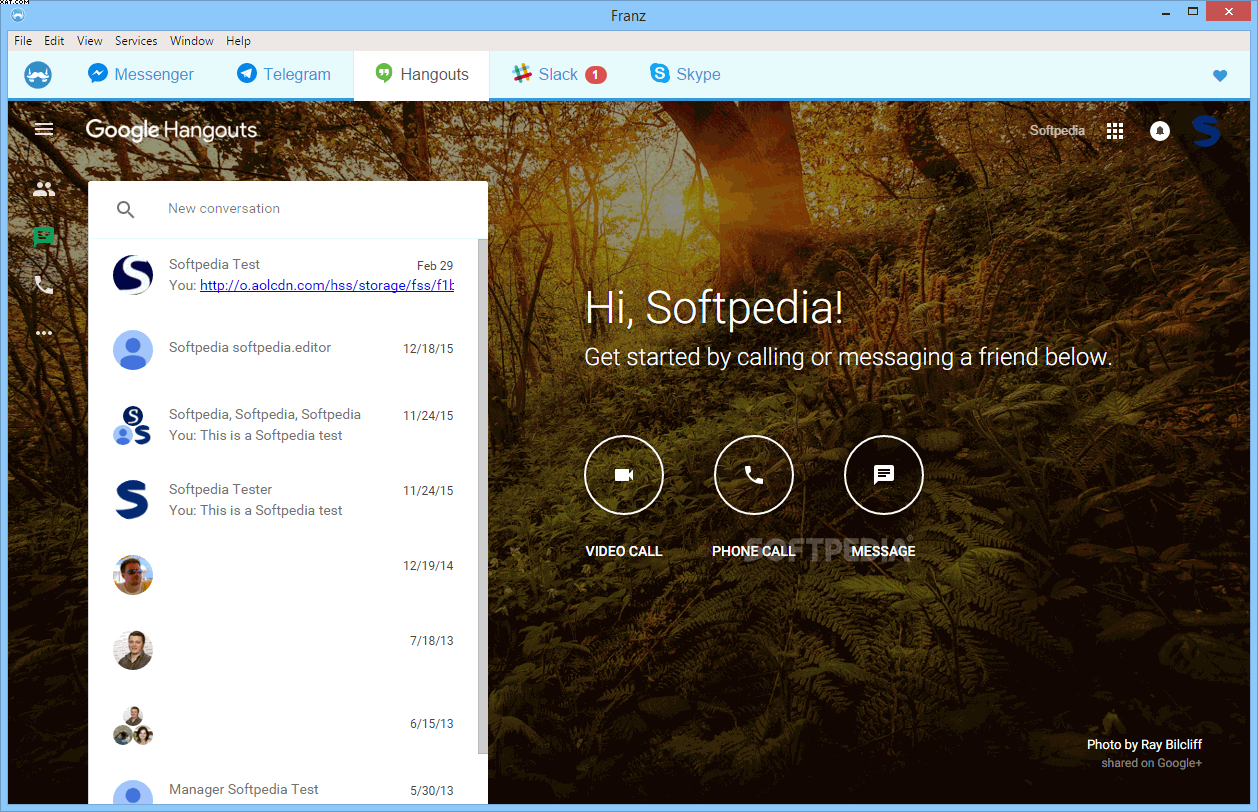Show Conversations in Hangouts sidebar
Screen dimensions: 1258x812
[43, 237]
